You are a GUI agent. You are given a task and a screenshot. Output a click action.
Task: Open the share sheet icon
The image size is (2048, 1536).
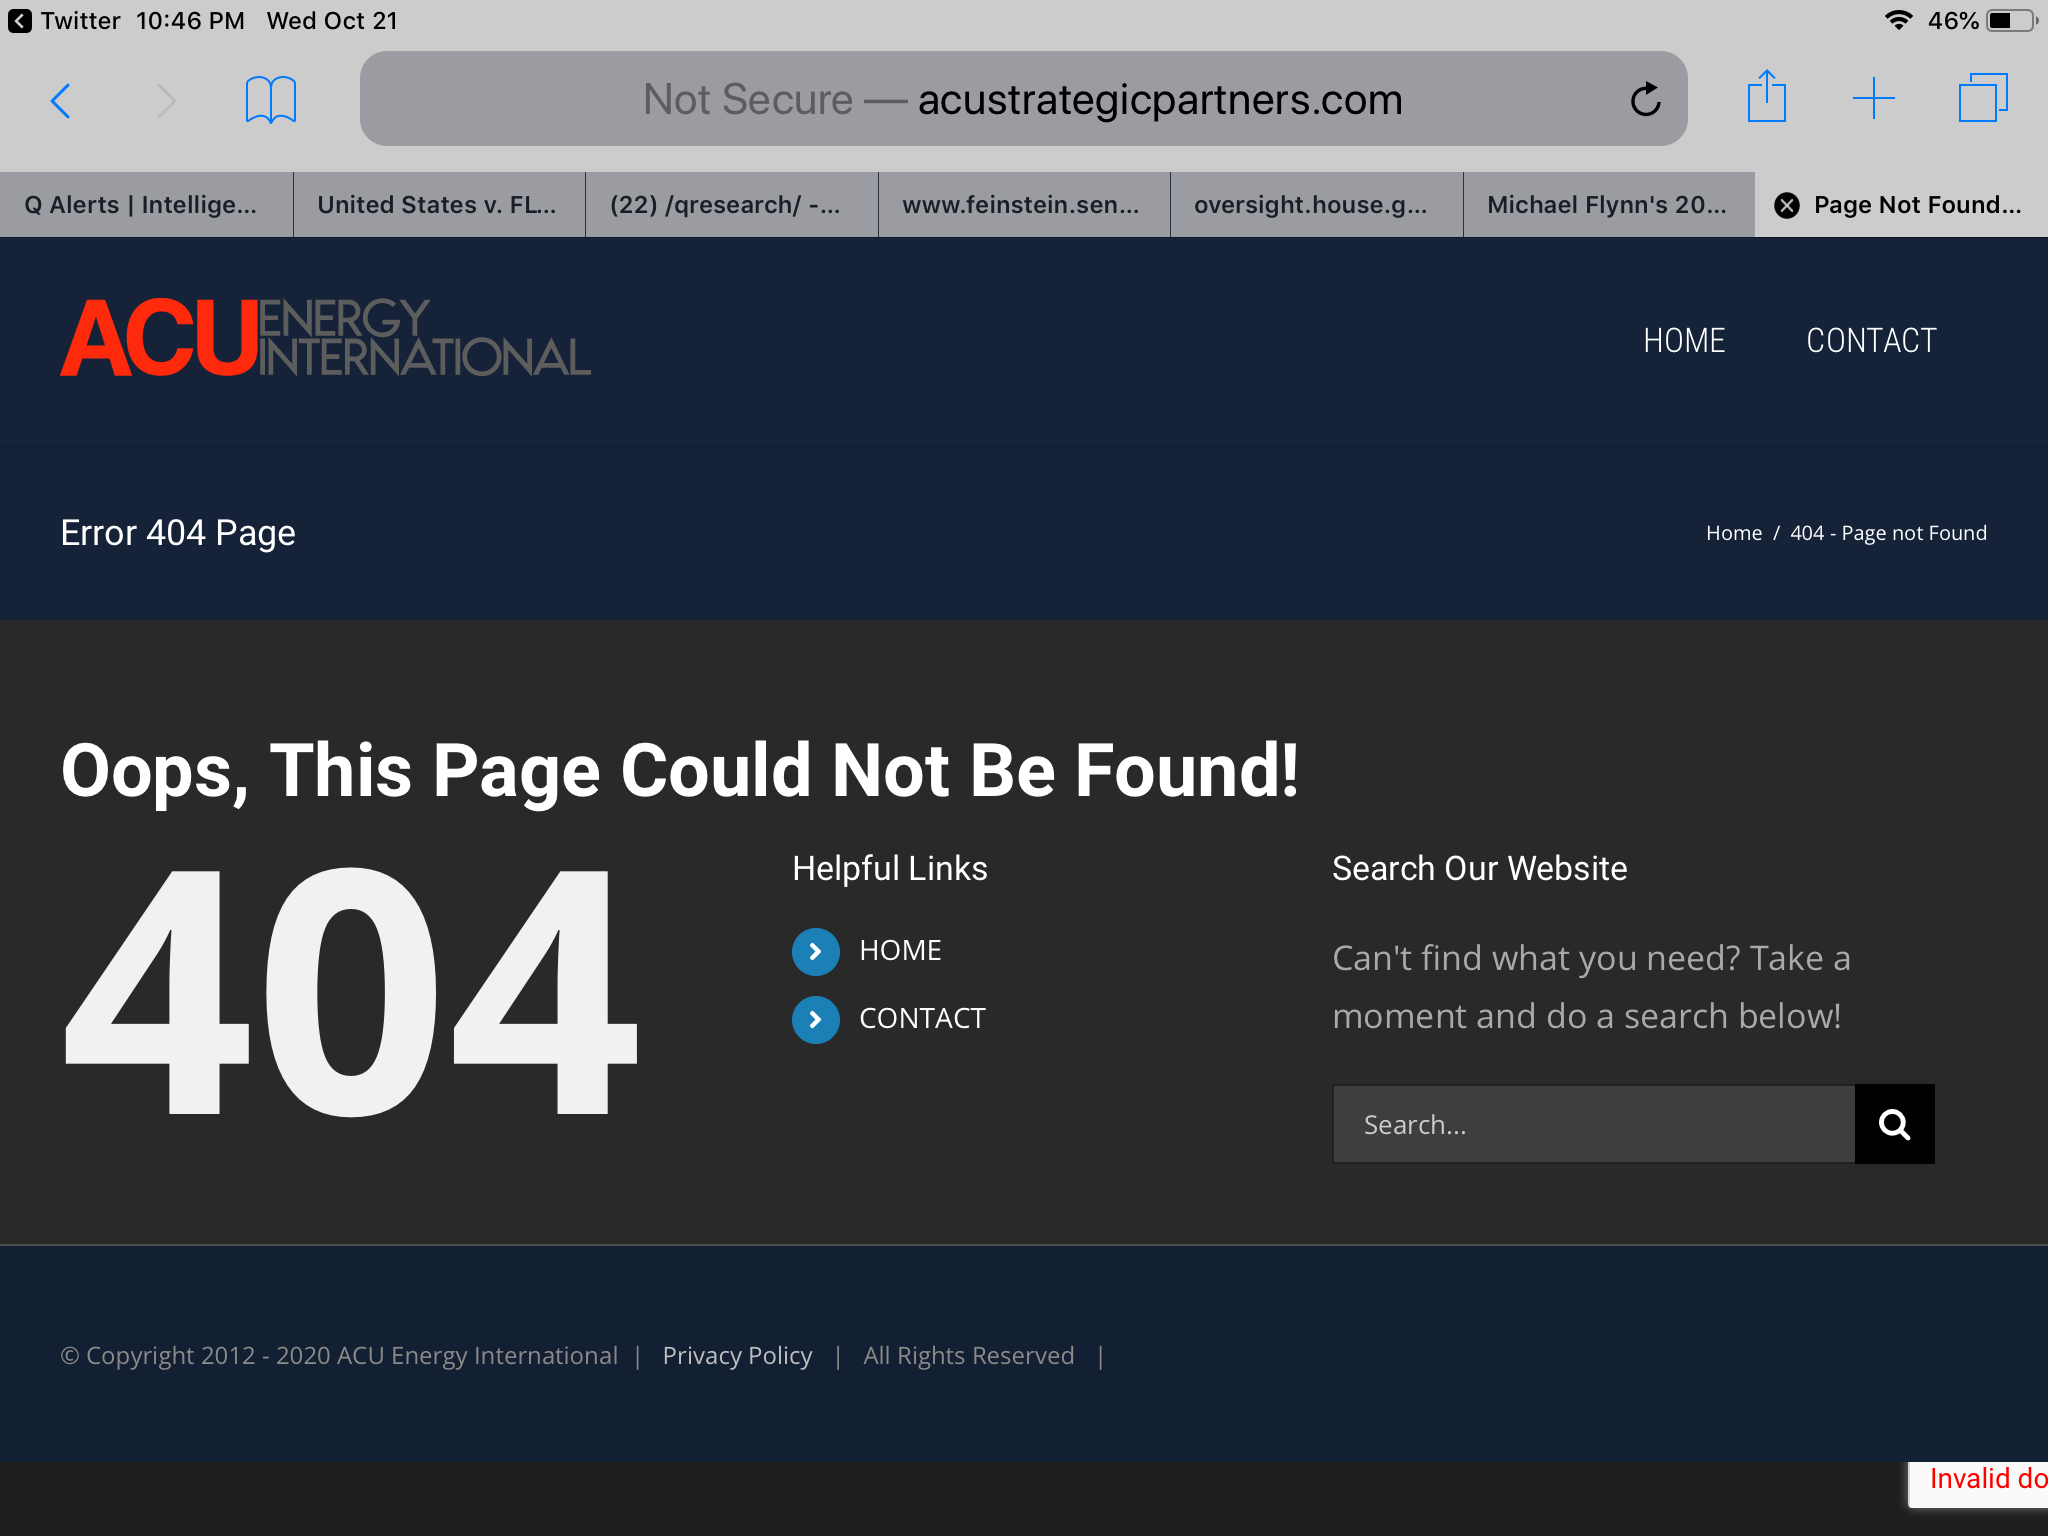click(x=1767, y=97)
